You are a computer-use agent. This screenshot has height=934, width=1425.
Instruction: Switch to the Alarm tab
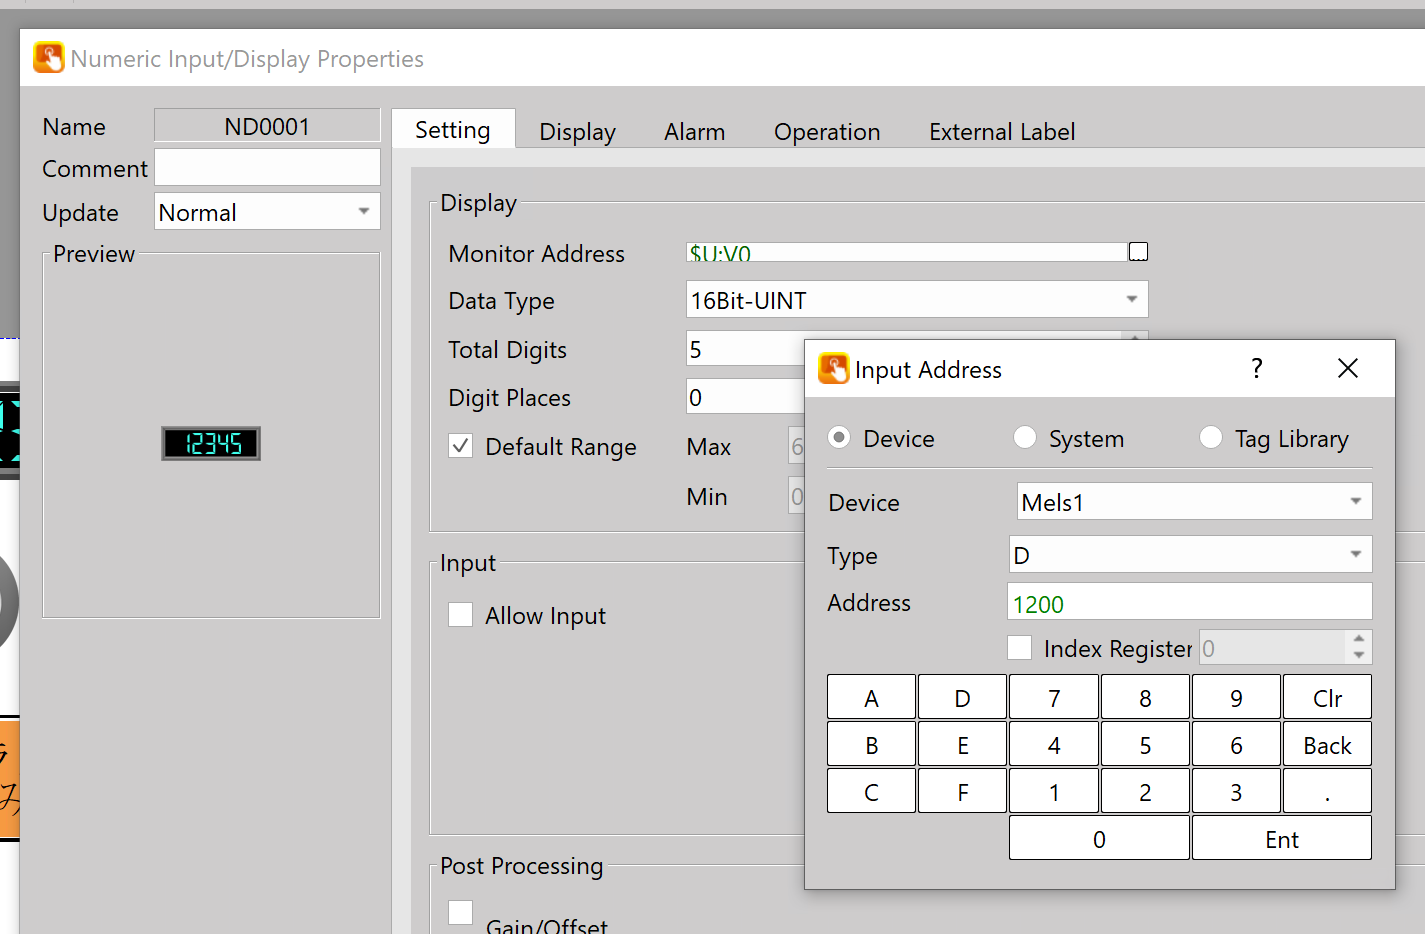coord(694,132)
